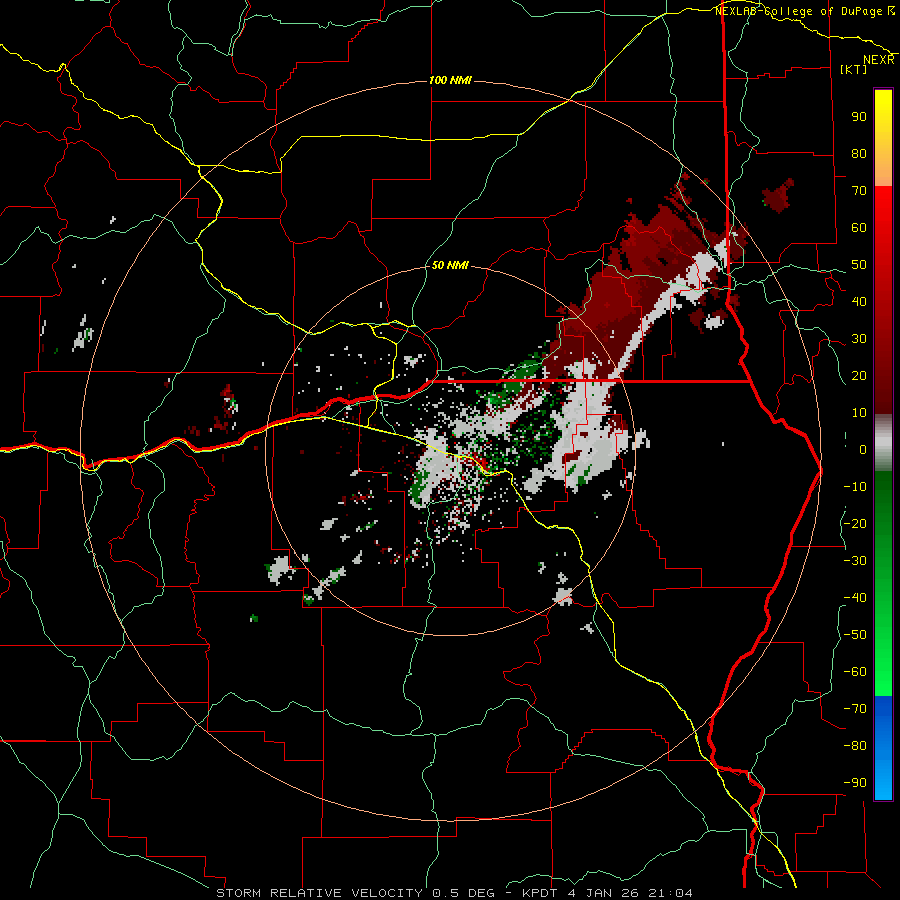Click the 100 NMI range ring label
900x900 pixels.
pos(450,80)
